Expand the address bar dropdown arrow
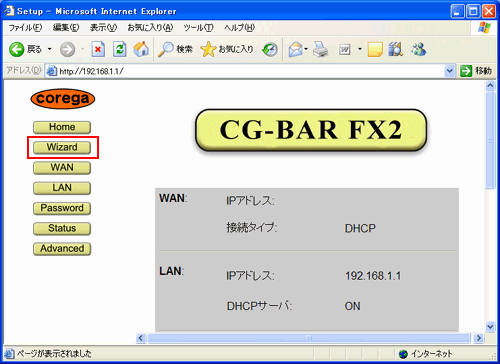 pos(450,71)
